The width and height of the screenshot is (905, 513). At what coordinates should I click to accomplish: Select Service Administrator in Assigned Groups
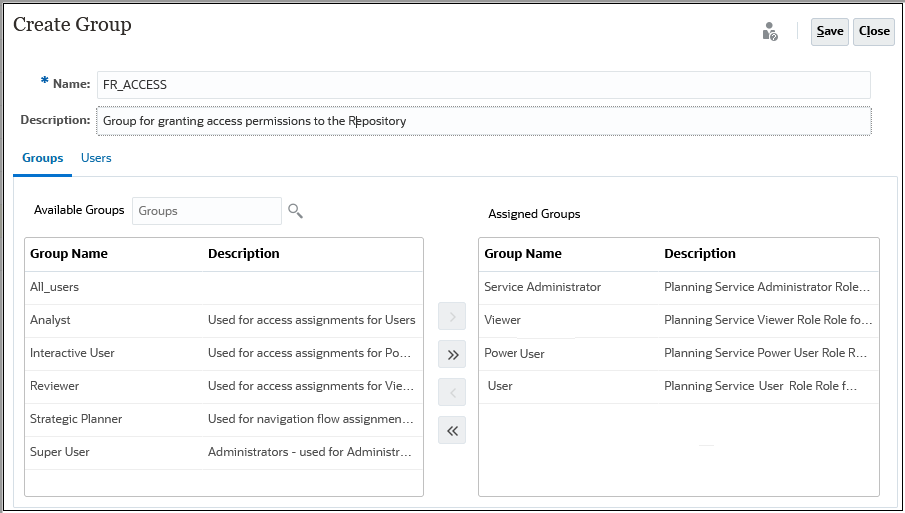coord(543,287)
